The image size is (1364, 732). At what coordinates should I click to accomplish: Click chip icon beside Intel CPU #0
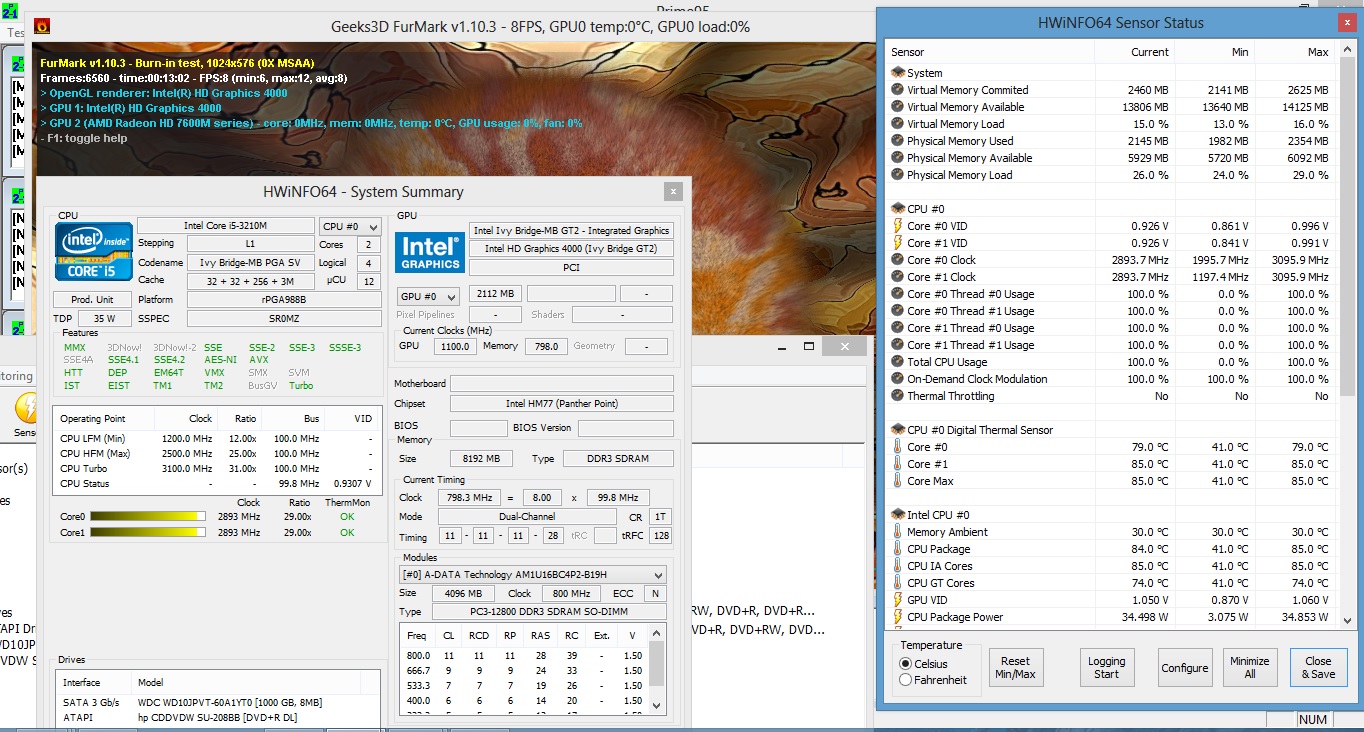point(898,515)
